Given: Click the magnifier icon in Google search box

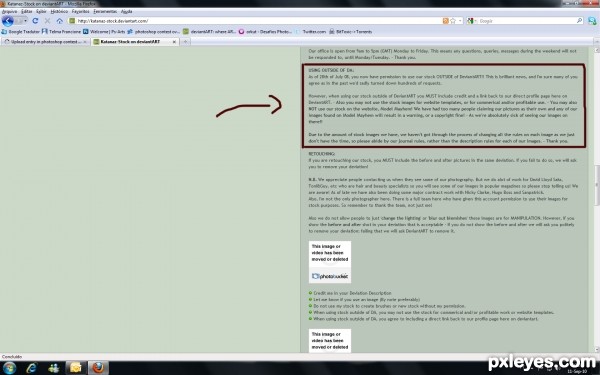Looking at the screenshot, I should tap(579, 21).
